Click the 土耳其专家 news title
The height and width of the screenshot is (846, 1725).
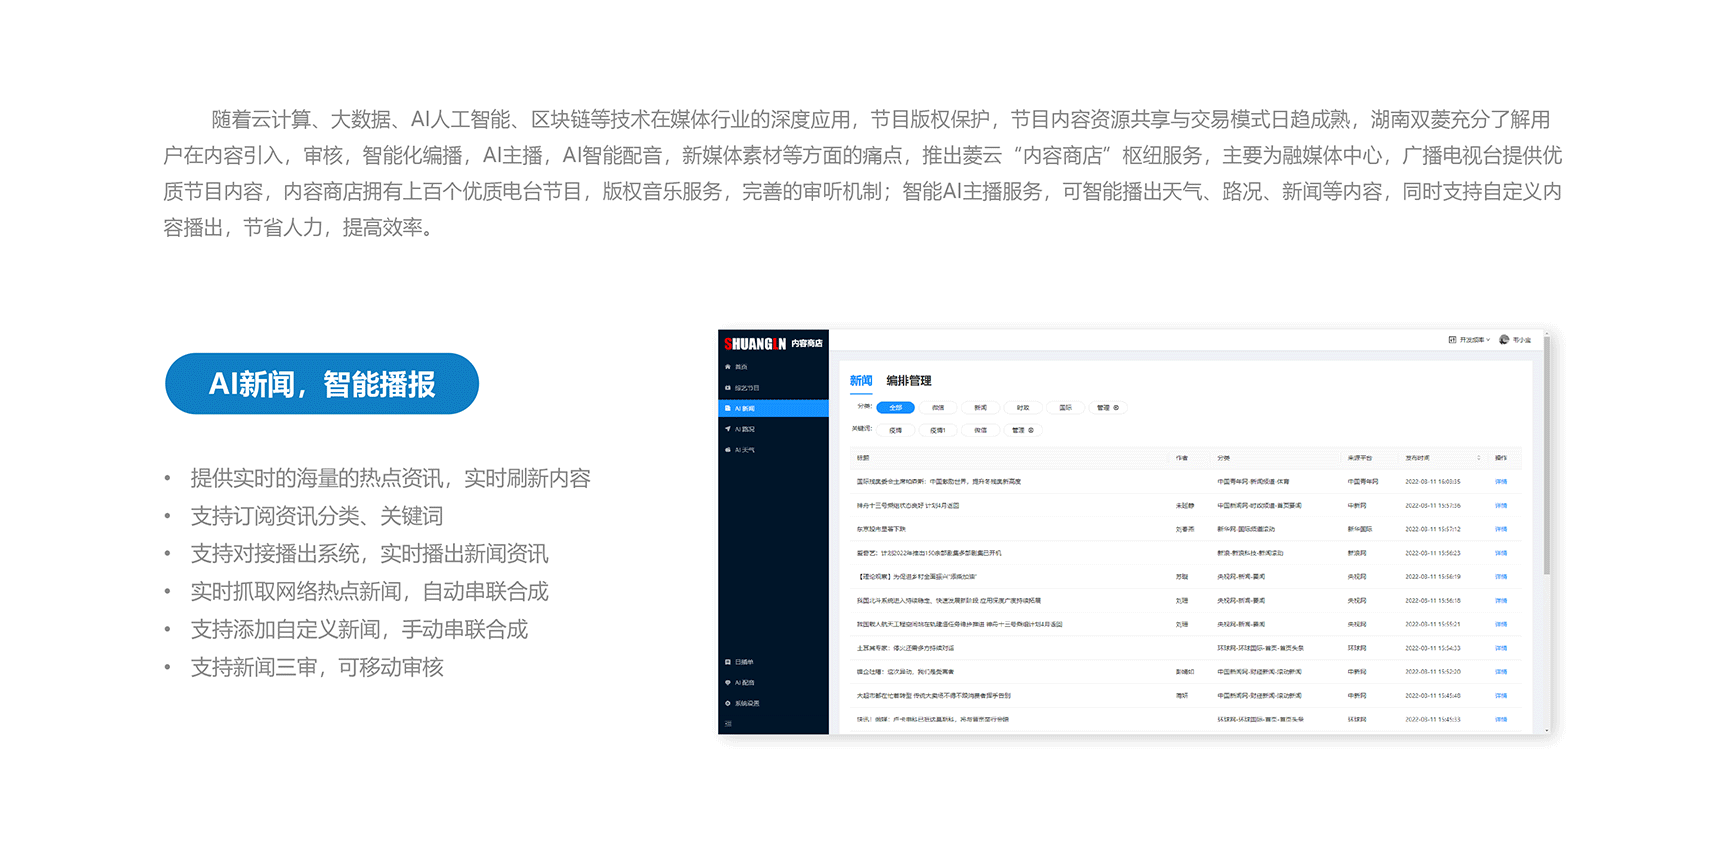[905, 648]
